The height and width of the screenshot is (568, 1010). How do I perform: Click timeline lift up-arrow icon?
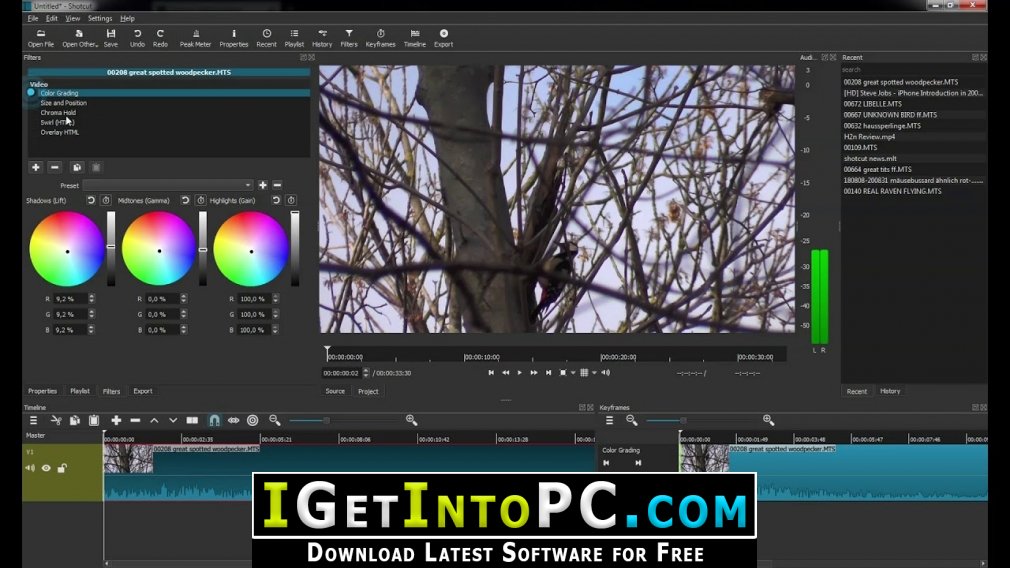(154, 421)
